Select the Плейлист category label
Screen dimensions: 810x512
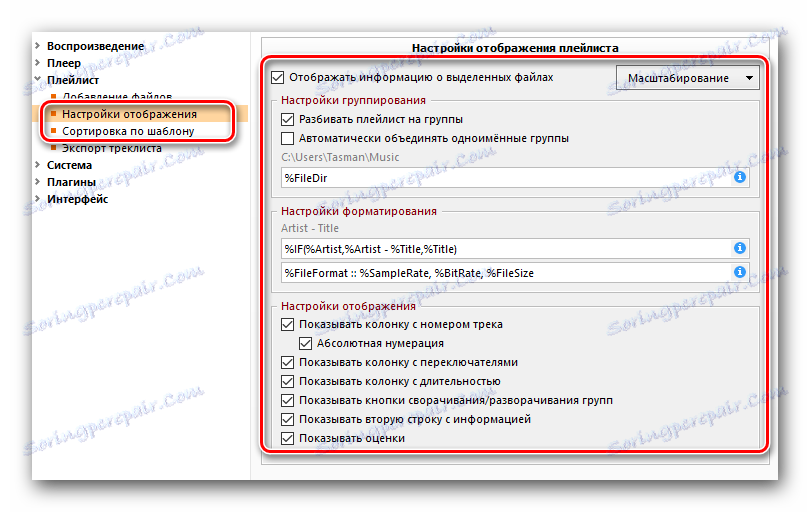point(73,80)
